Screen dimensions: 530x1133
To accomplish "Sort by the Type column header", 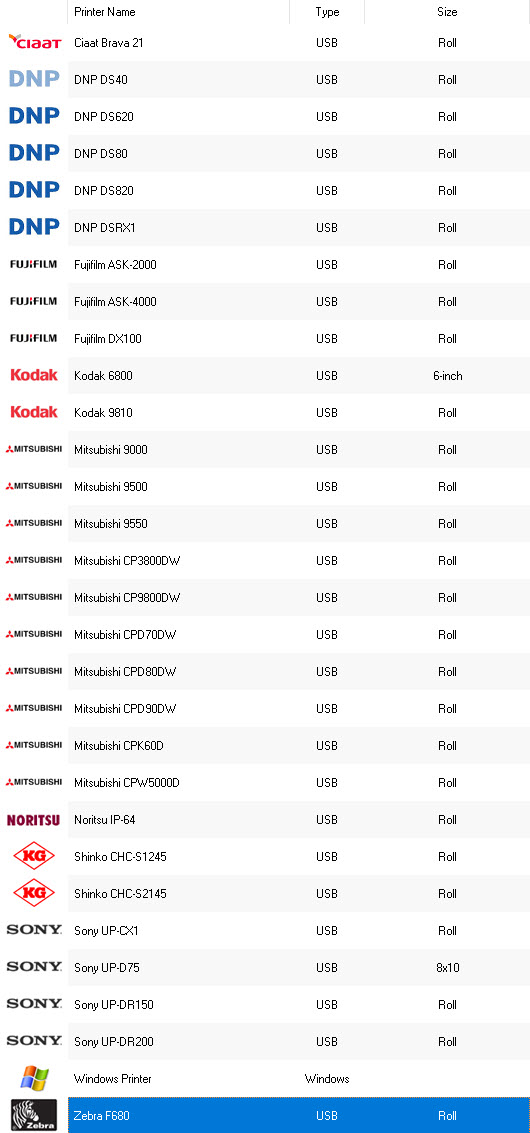I will 327,12.
